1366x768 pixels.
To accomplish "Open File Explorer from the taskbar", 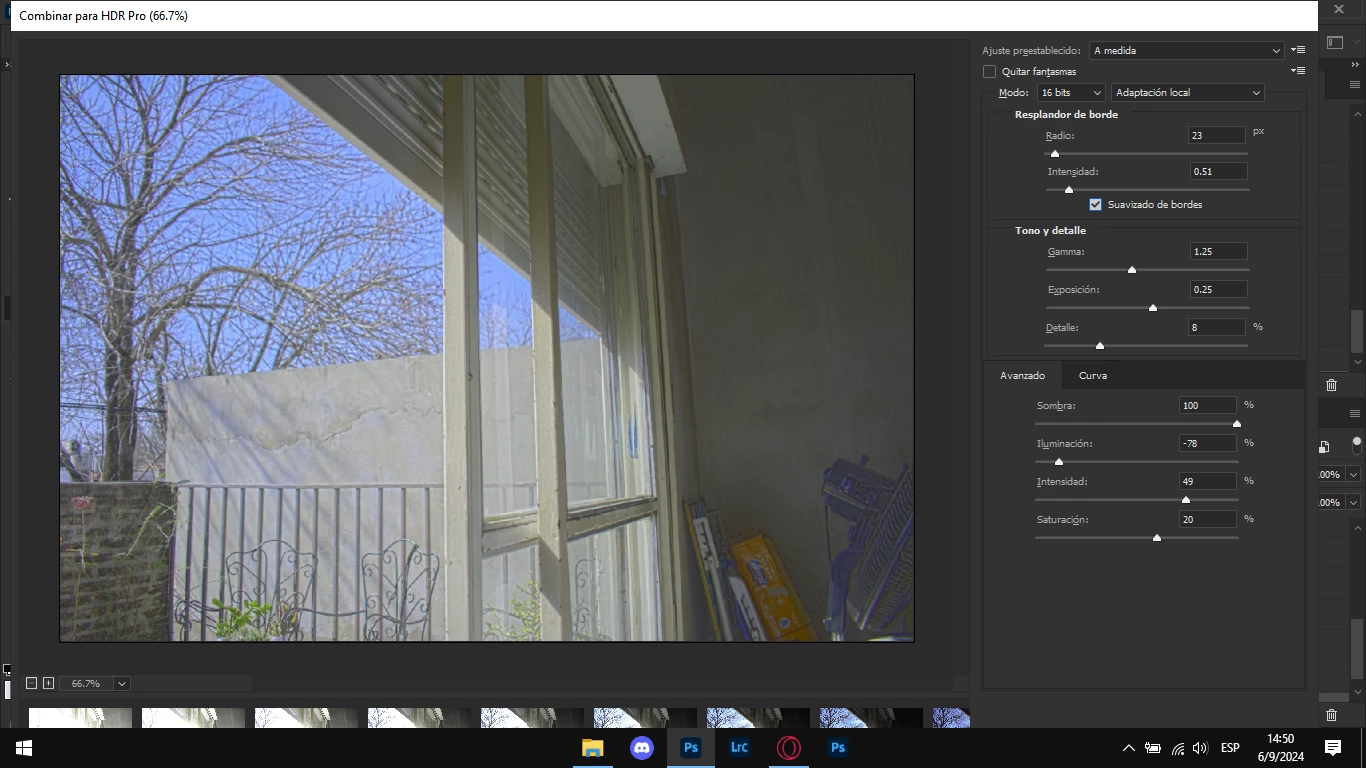I will pyautogui.click(x=593, y=748).
